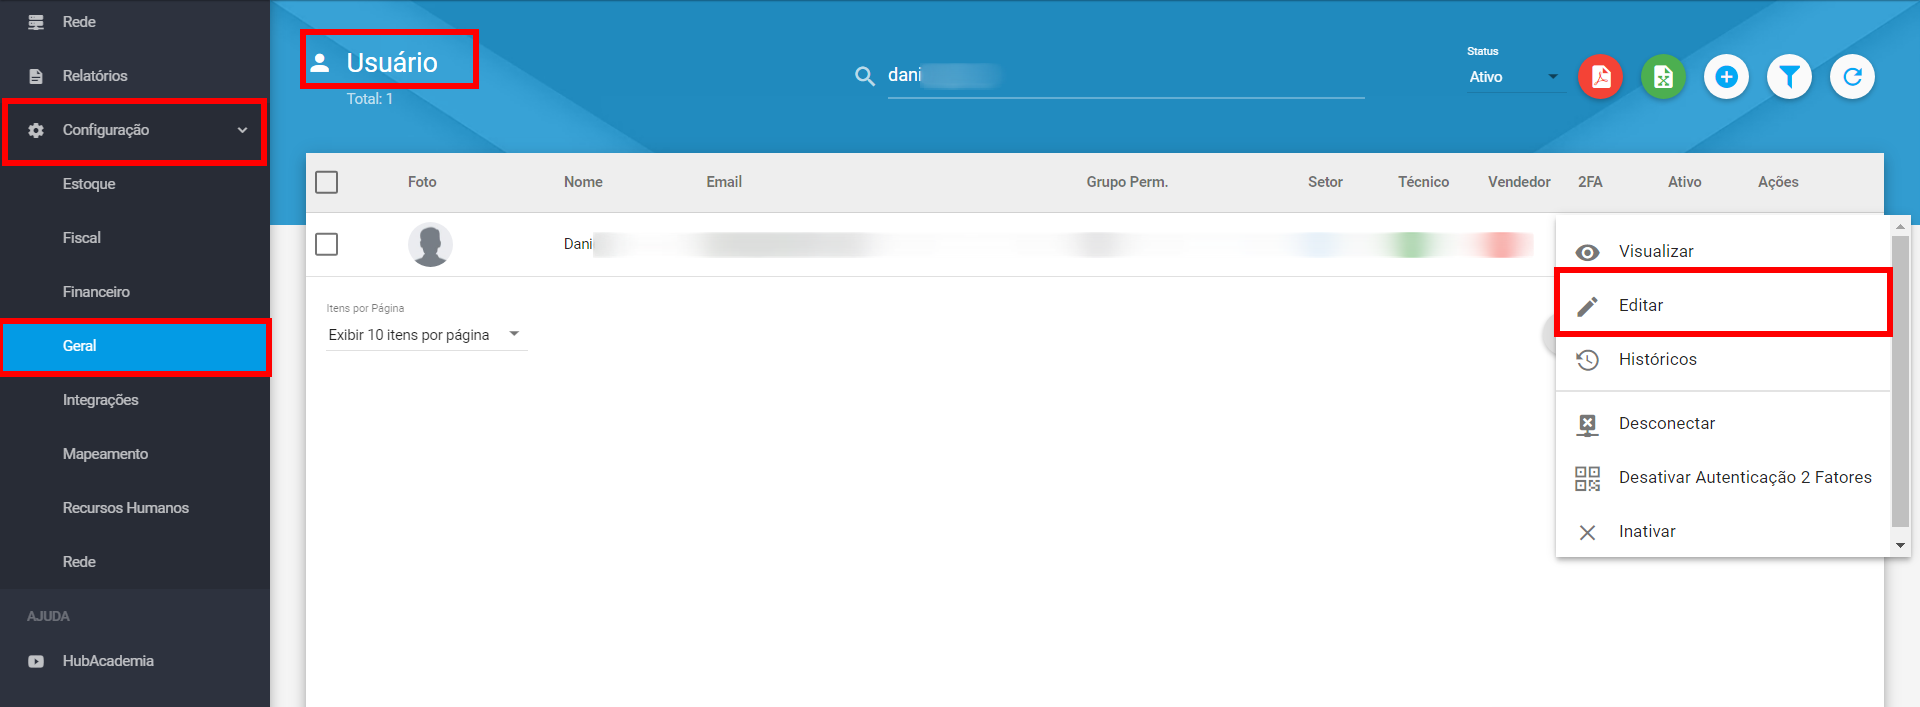
Task: Open Relatórios in the sidebar
Action: pos(135,76)
